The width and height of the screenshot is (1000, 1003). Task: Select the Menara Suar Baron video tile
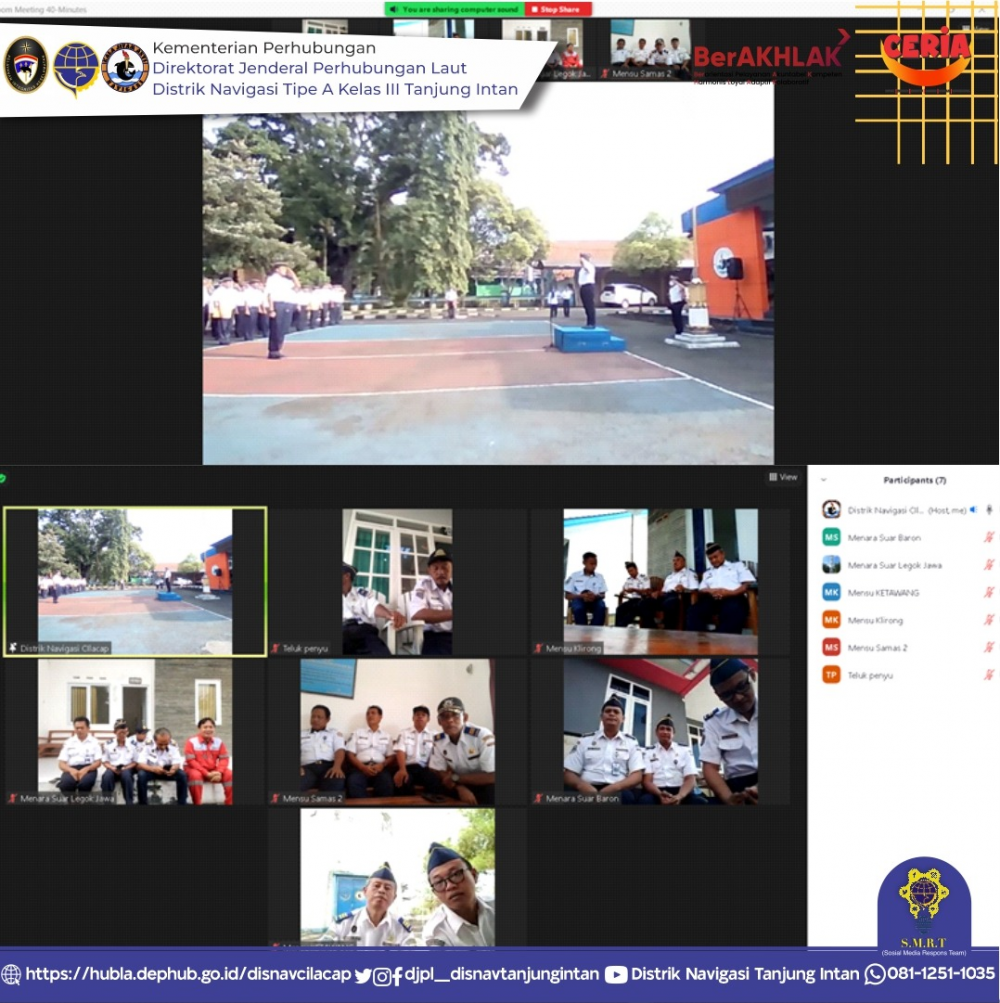pos(660,732)
